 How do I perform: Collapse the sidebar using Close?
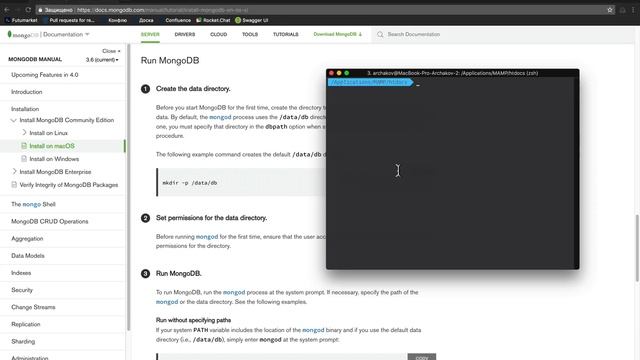[x=111, y=51]
